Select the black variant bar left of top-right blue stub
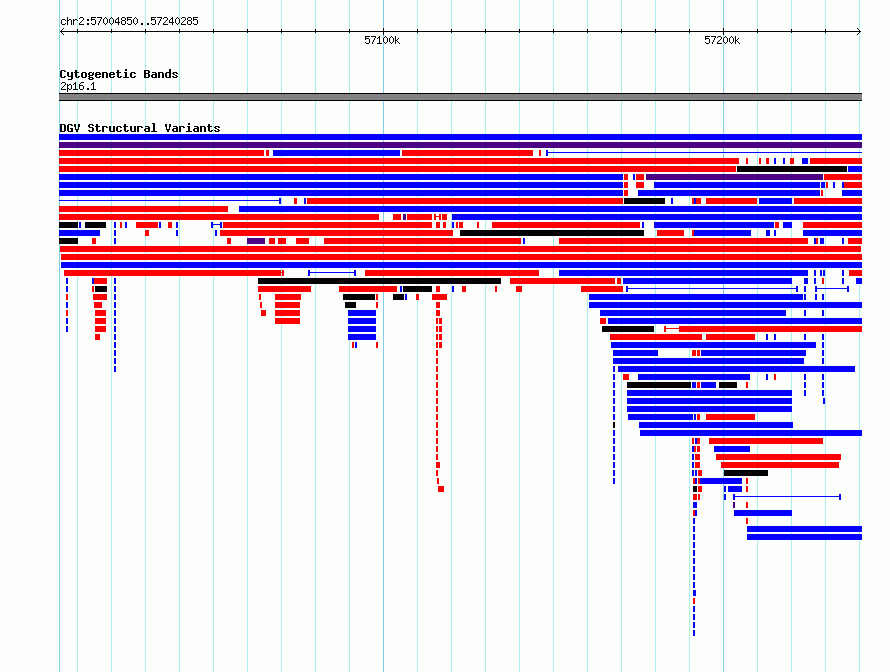The image size is (890, 672). [792, 169]
